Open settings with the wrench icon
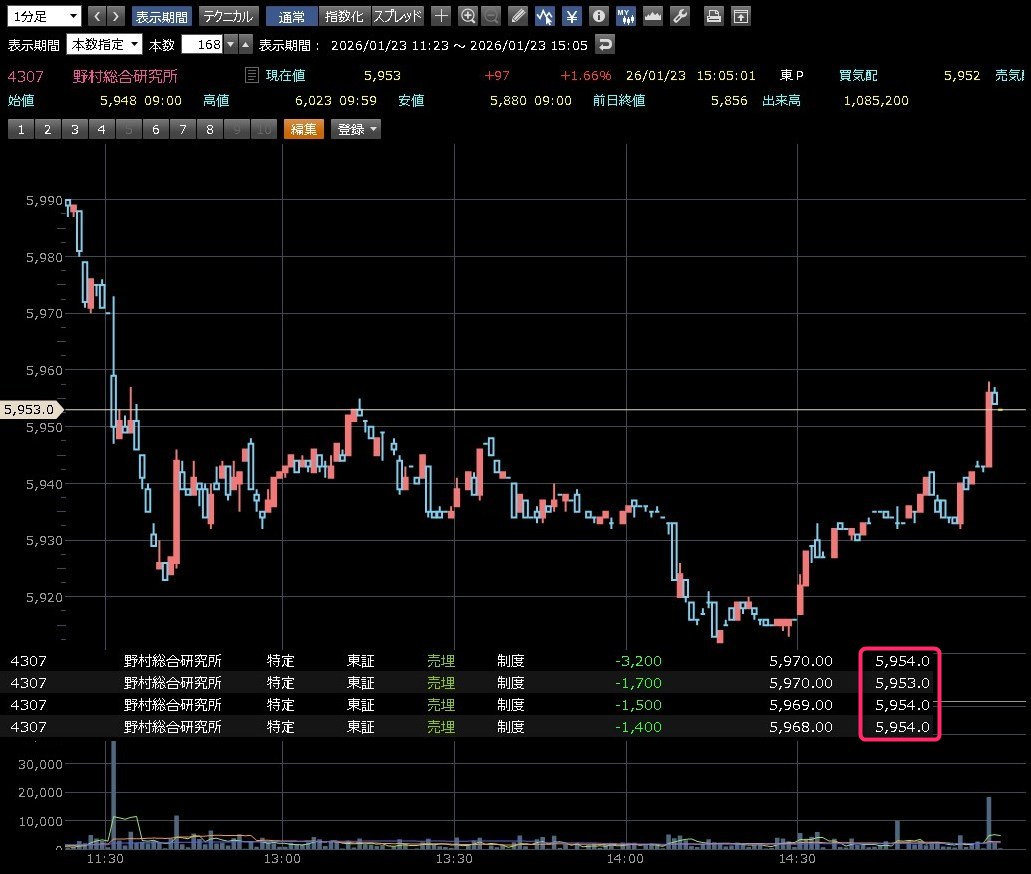Screen dimensions: 1031x874 pos(679,16)
